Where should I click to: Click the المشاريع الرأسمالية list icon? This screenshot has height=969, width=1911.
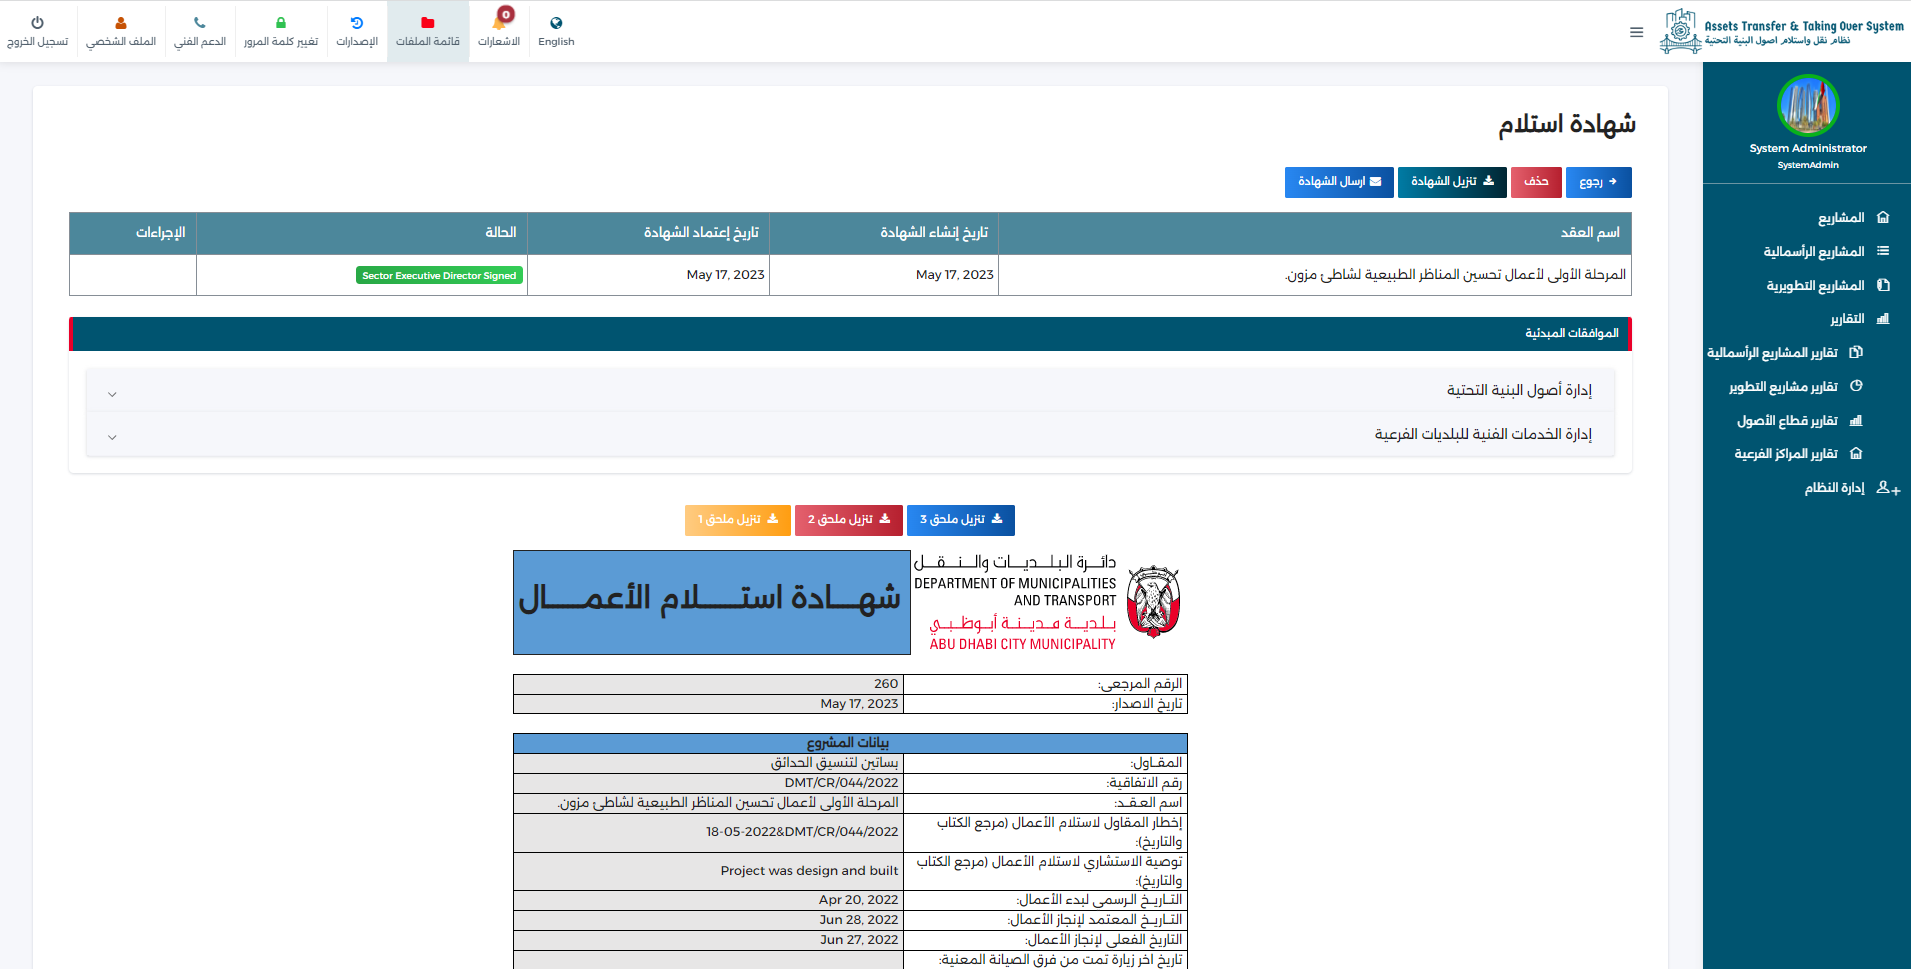click(x=1883, y=251)
